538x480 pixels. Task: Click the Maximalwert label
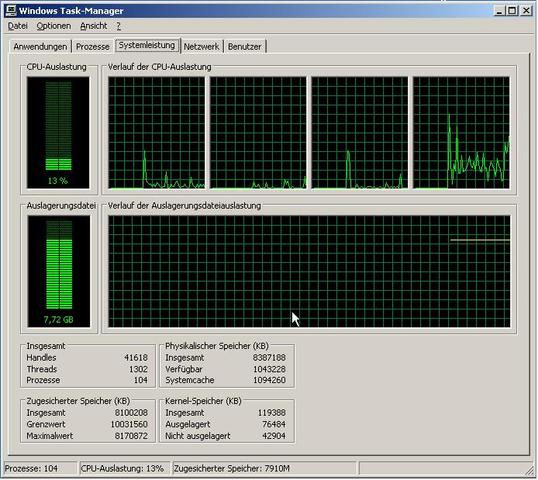point(50,436)
